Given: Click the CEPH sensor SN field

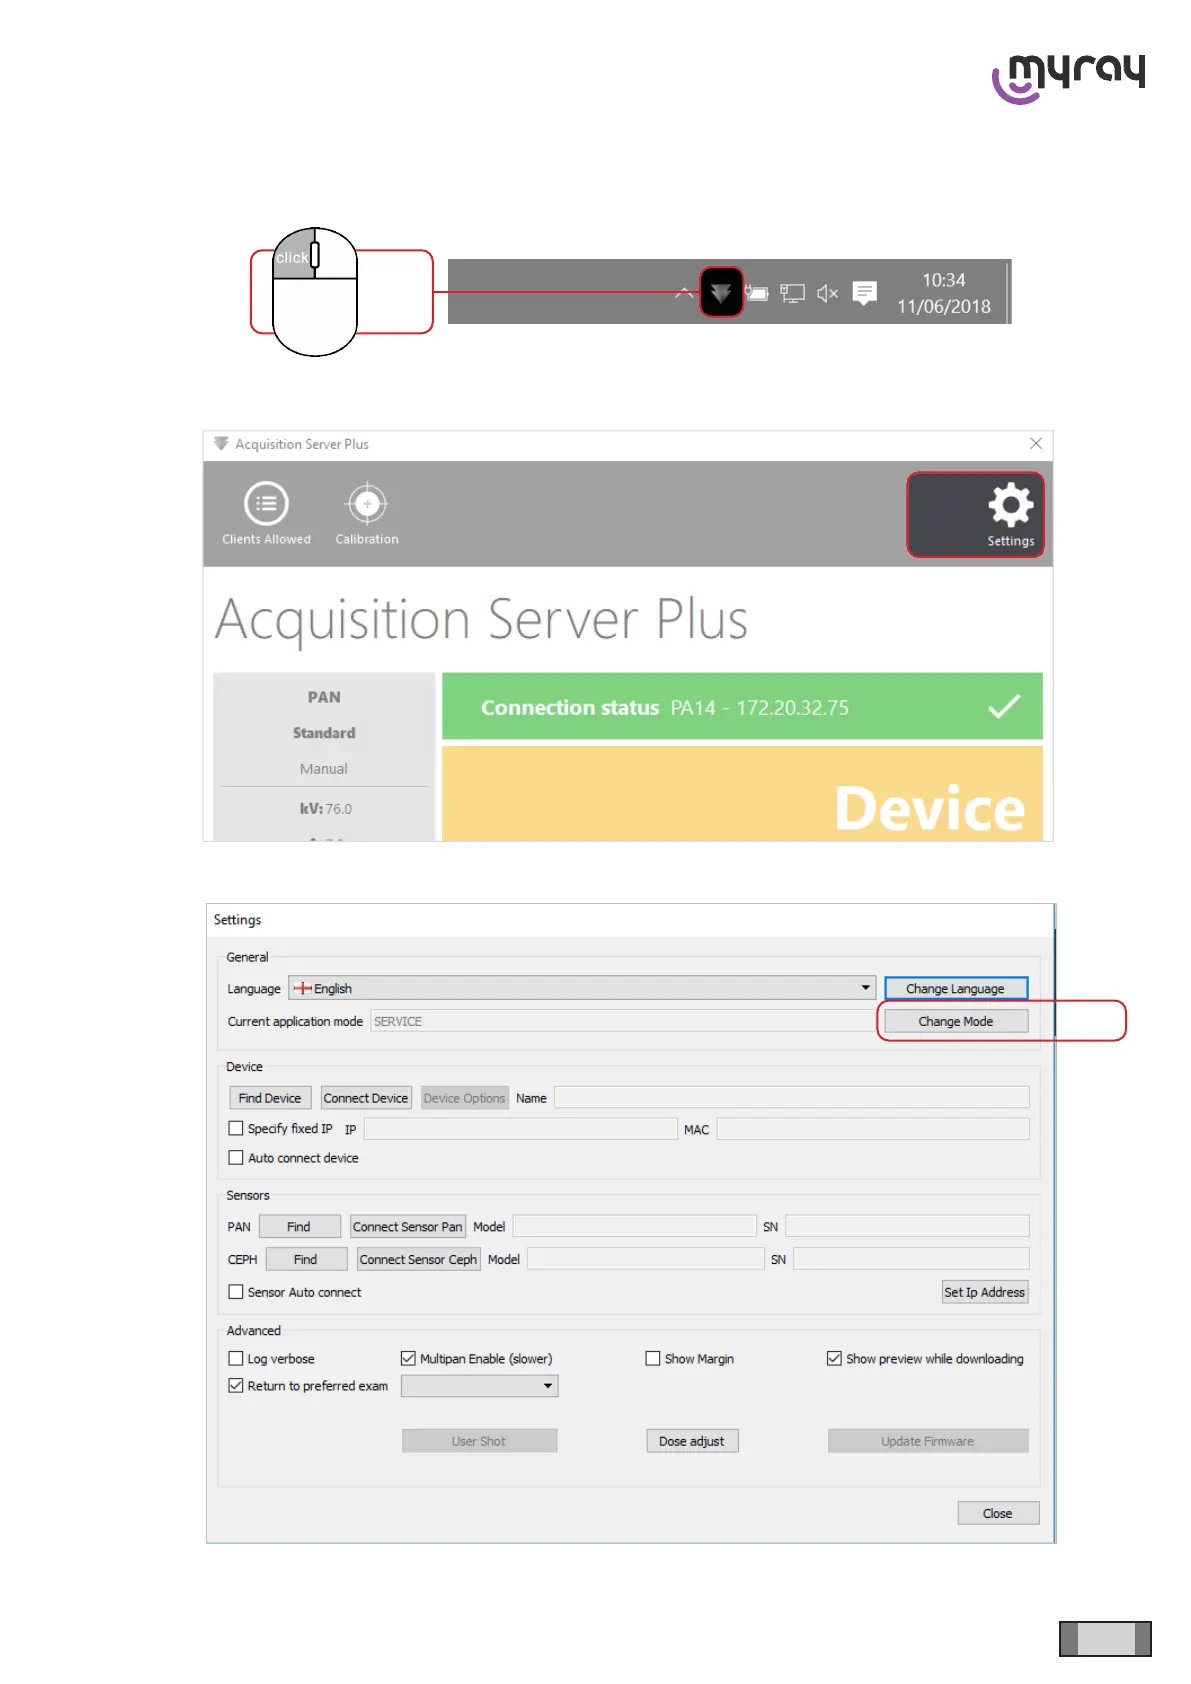Looking at the screenshot, I should pyautogui.click(x=911, y=1258).
